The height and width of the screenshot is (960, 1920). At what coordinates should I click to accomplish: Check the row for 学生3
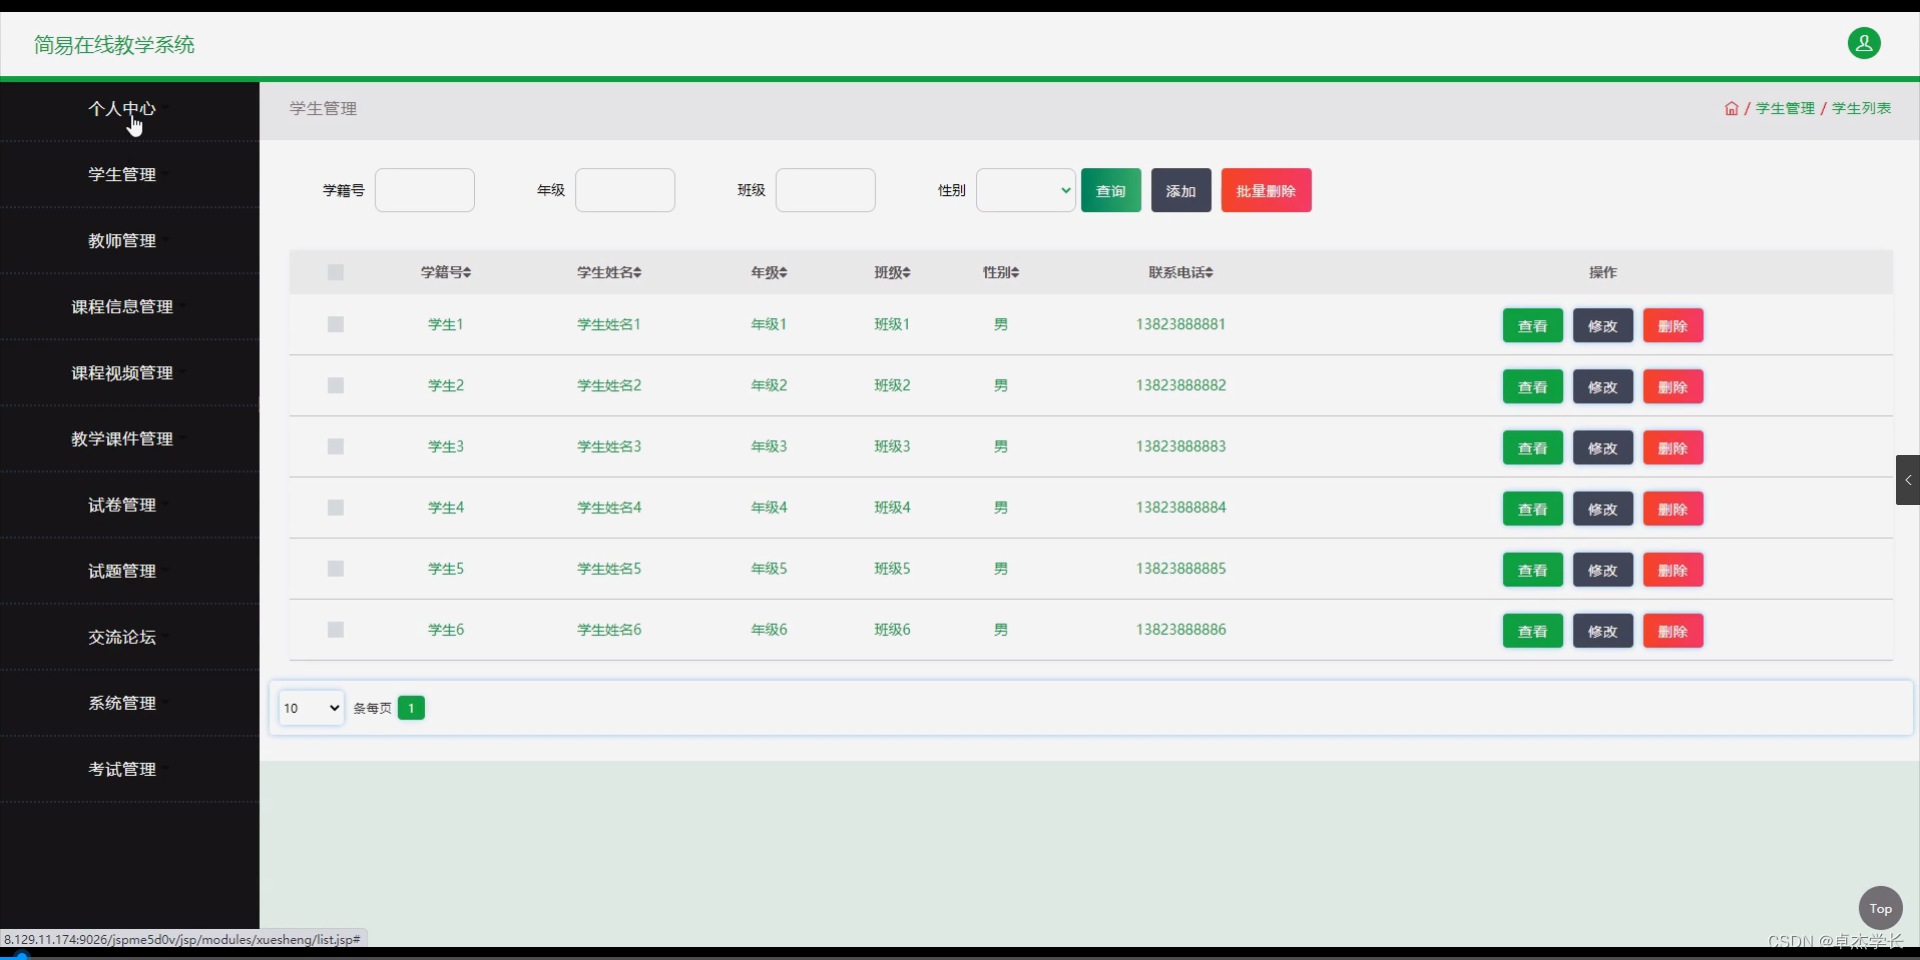336,446
